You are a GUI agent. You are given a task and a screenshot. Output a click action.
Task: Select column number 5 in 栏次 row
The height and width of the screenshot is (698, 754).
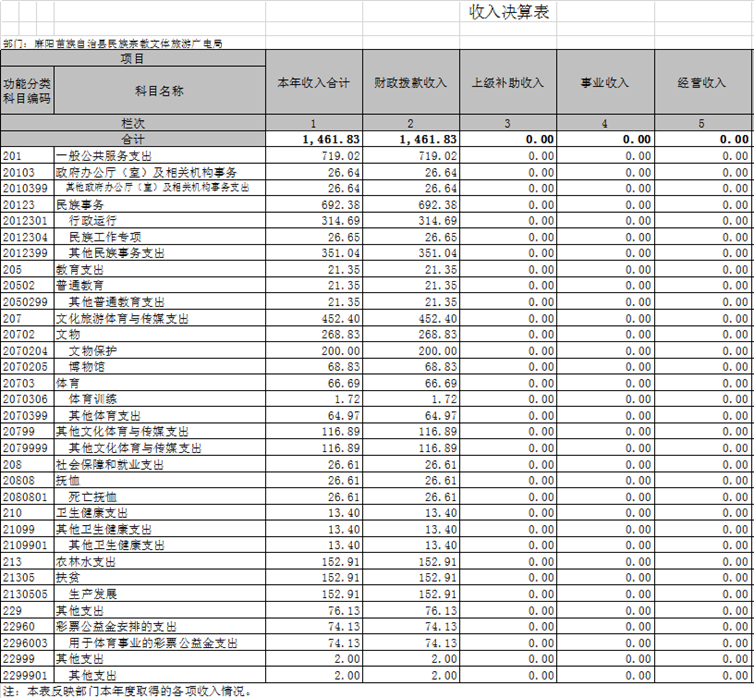pos(702,123)
